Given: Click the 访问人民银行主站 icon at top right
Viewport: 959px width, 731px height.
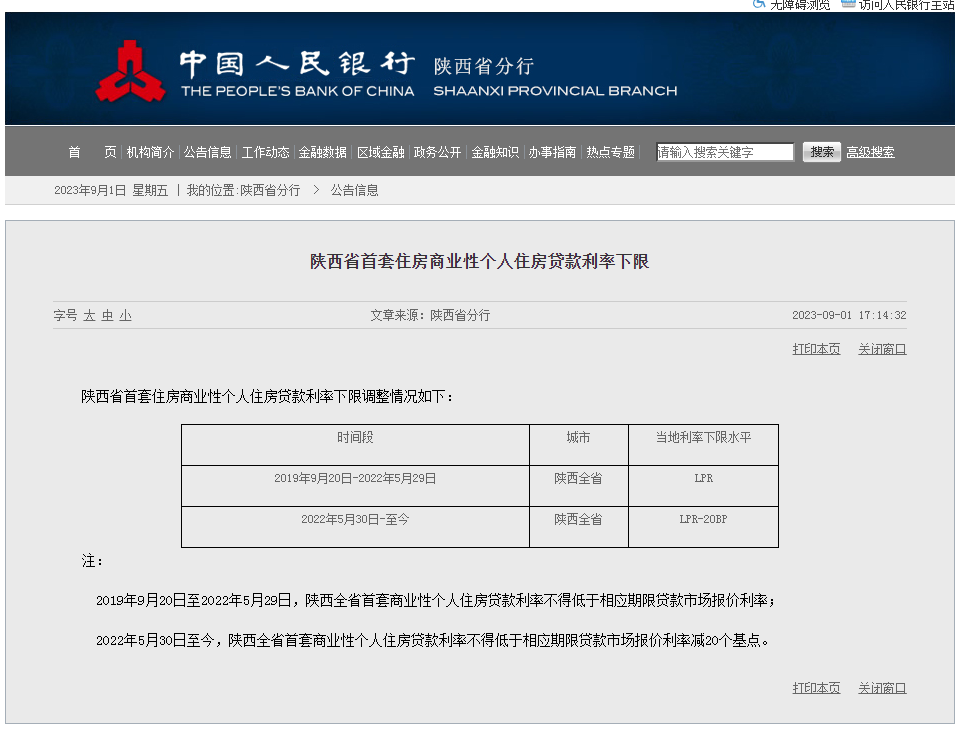Looking at the screenshot, I should (848, 4).
